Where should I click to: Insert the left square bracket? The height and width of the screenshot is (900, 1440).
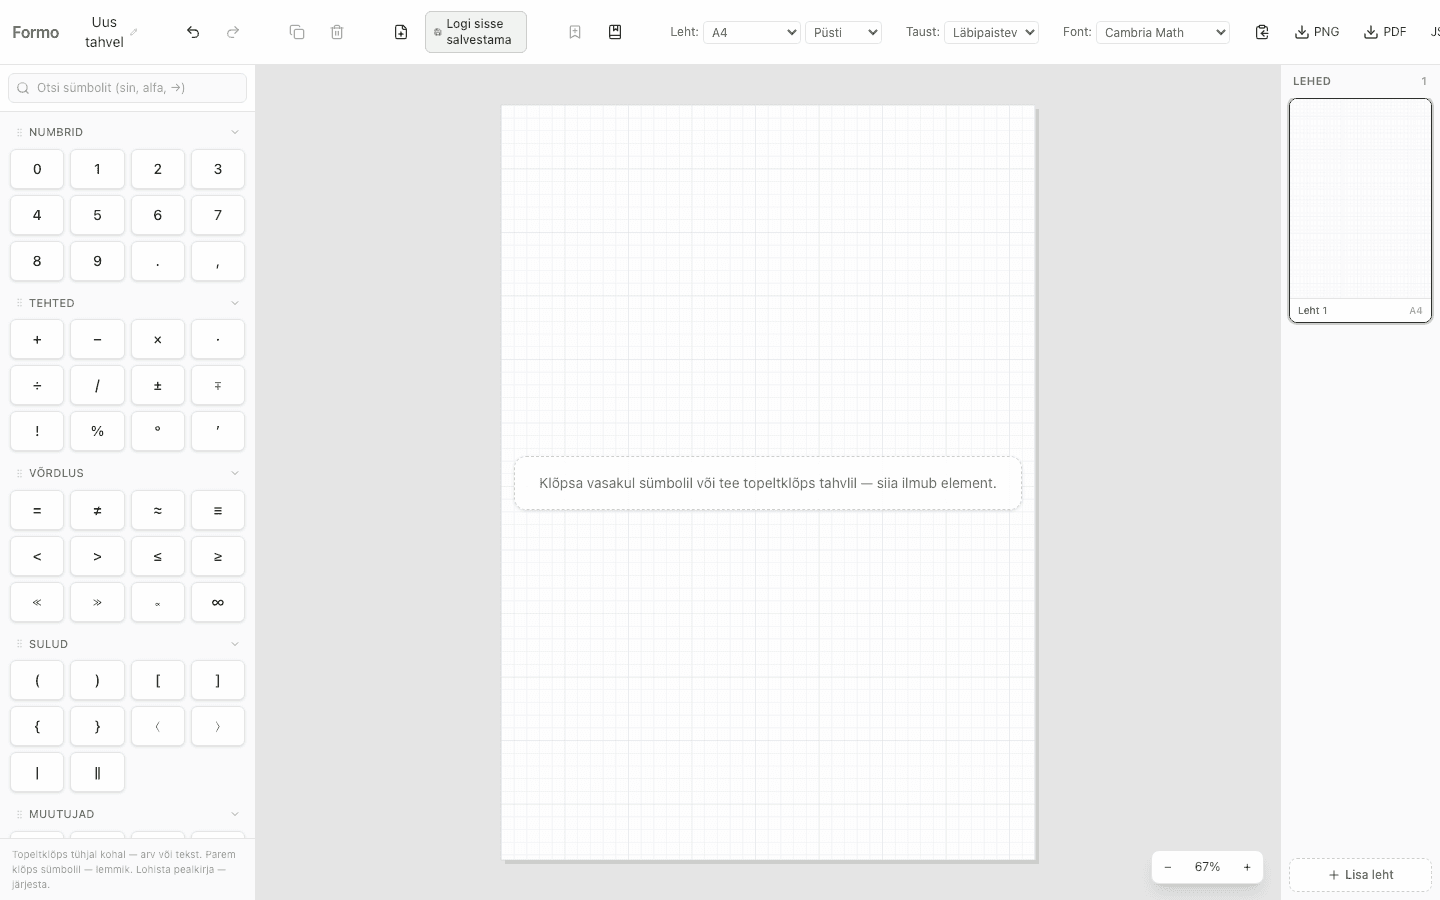pos(158,680)
